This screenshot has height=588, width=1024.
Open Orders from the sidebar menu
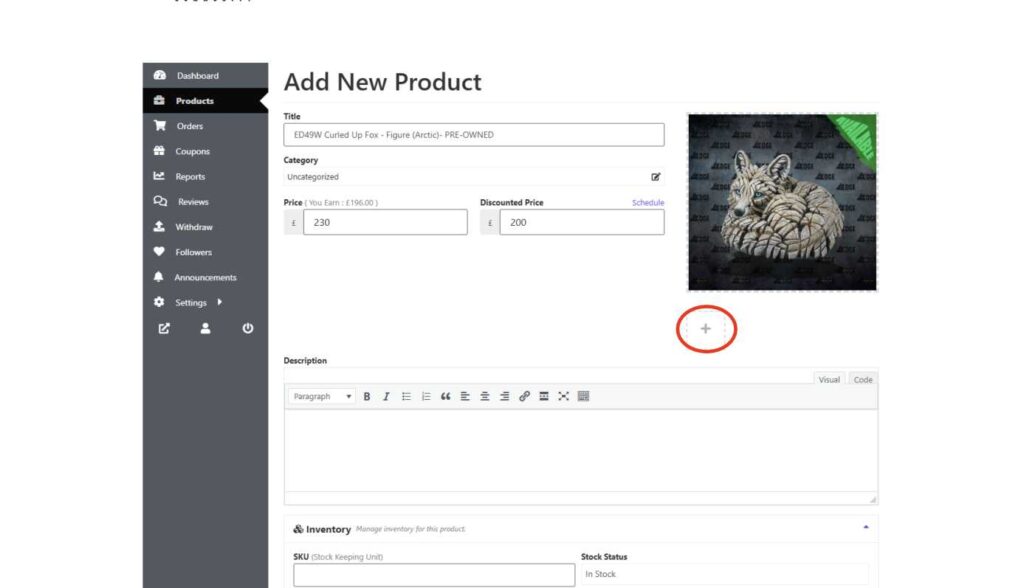(x=189, y=126)
